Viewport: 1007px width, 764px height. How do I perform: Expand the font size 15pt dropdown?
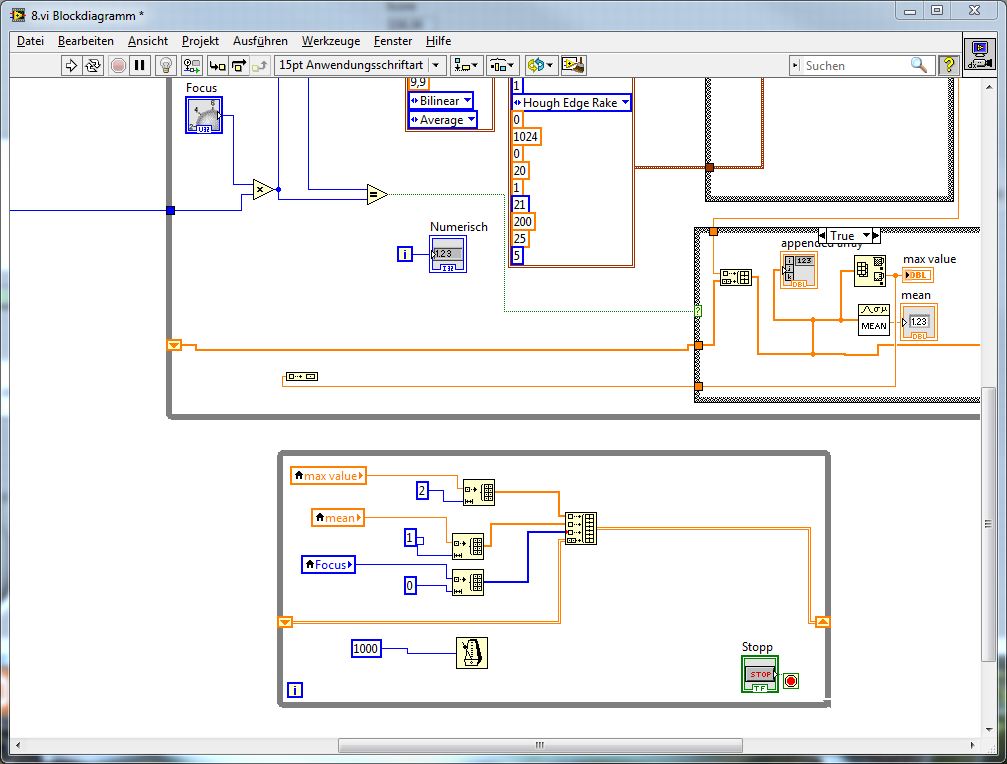pos(360,65)
